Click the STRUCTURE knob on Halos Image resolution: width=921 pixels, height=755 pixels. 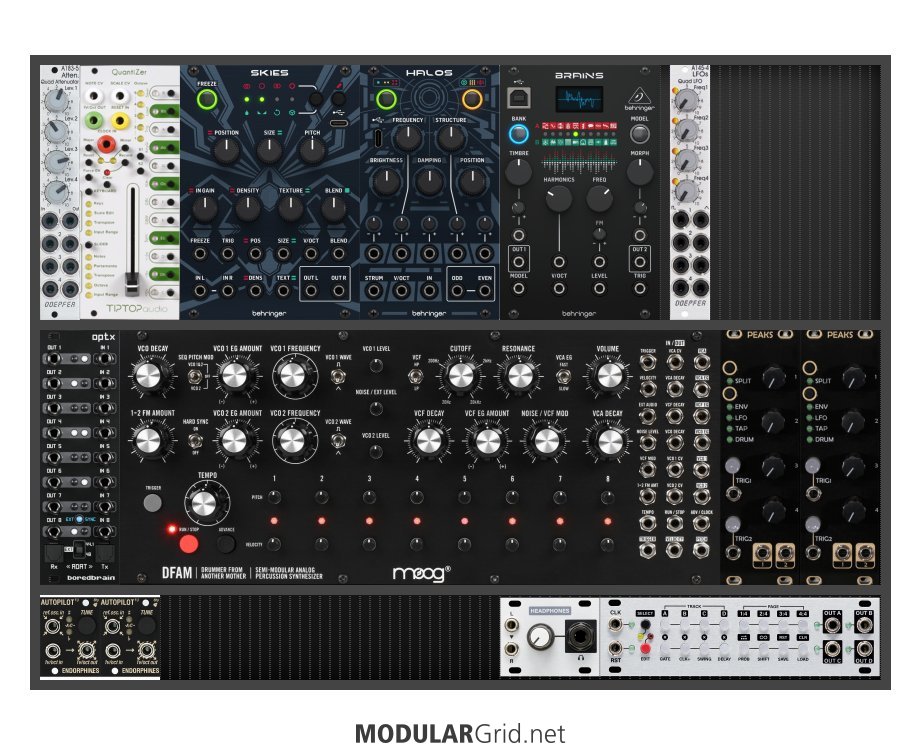click(451, 139)
